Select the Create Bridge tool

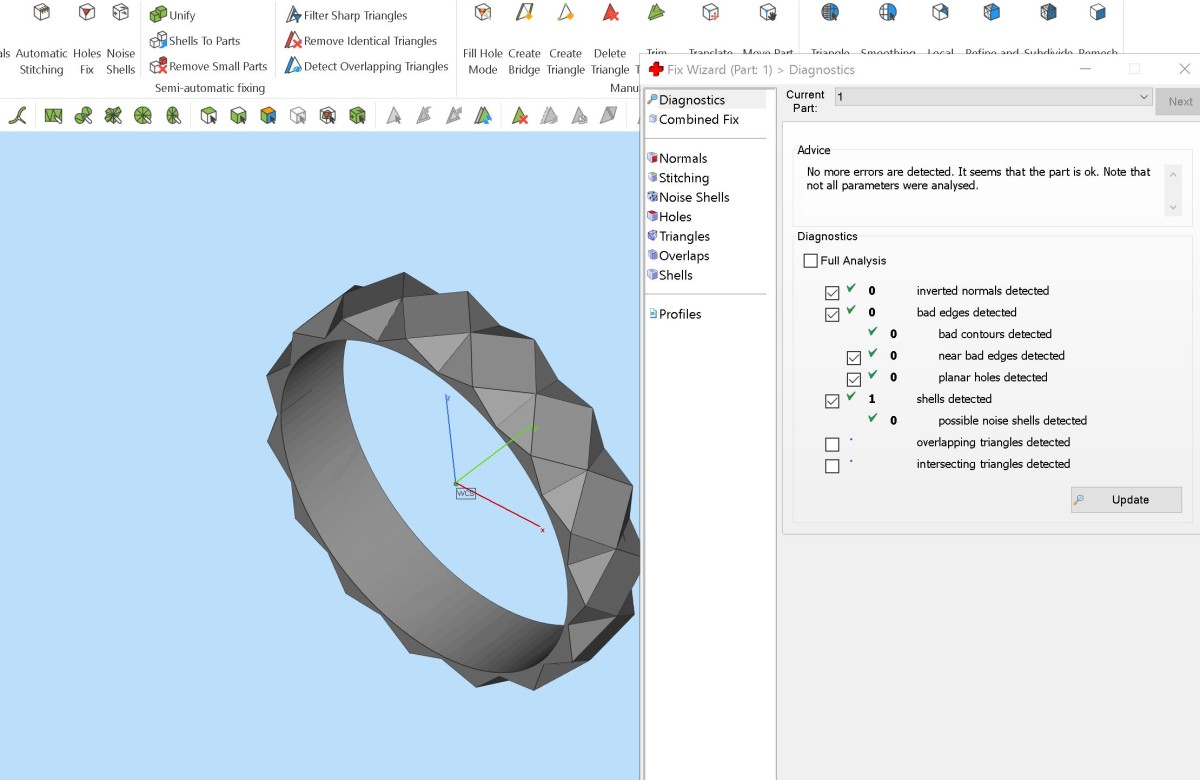524,14
